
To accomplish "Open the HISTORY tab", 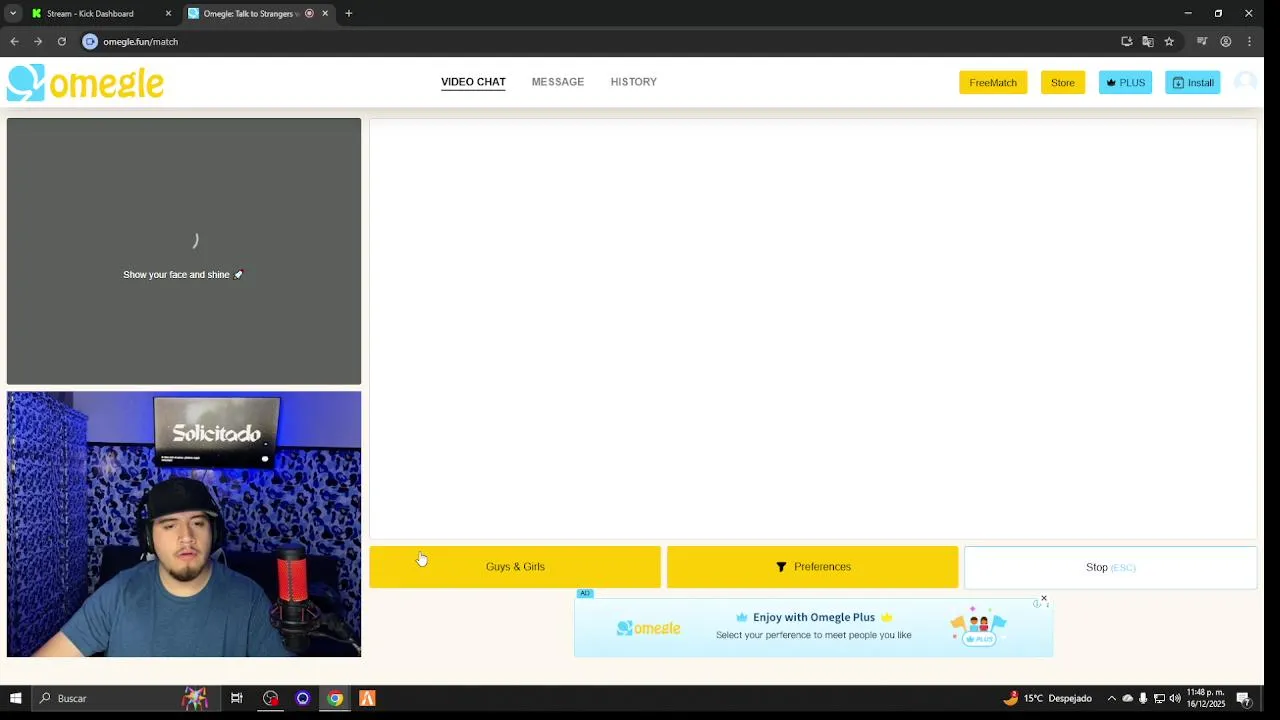I will click(634, 82).
